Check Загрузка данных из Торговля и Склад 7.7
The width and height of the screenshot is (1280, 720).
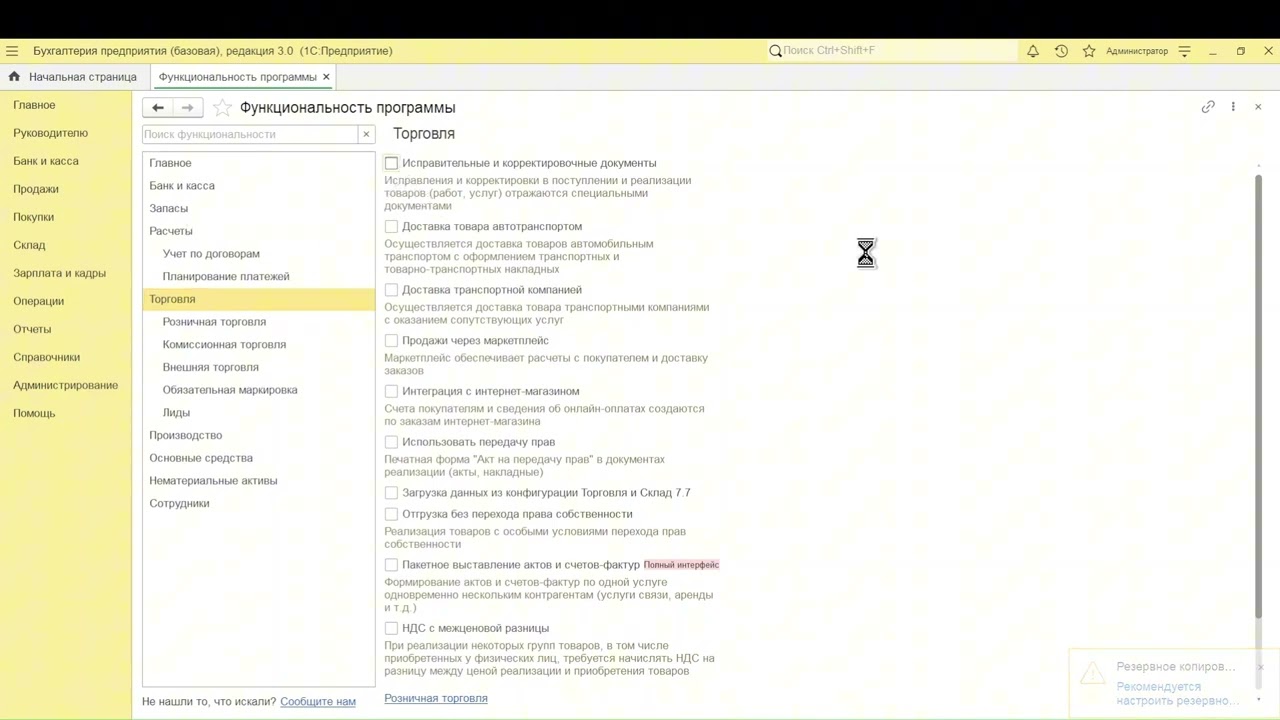[391, 493]
